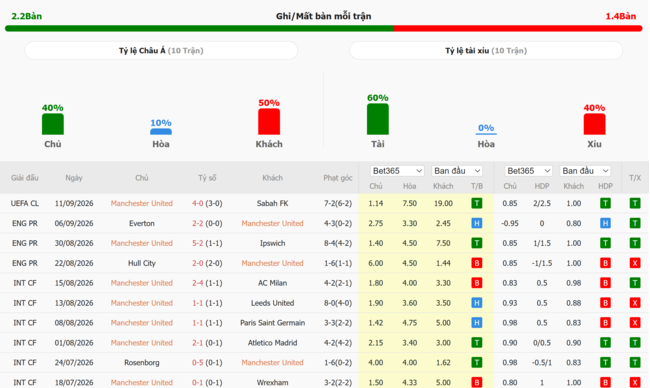Click green T badge in Everton T/X column
This screenshot has height=388, width=650.
click(x=635, y=223)
